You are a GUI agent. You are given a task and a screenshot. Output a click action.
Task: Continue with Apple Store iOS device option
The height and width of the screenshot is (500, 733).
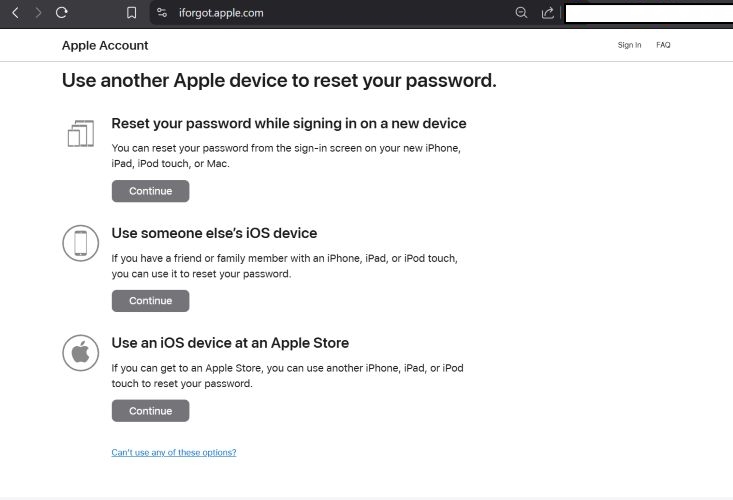[150, 411]
